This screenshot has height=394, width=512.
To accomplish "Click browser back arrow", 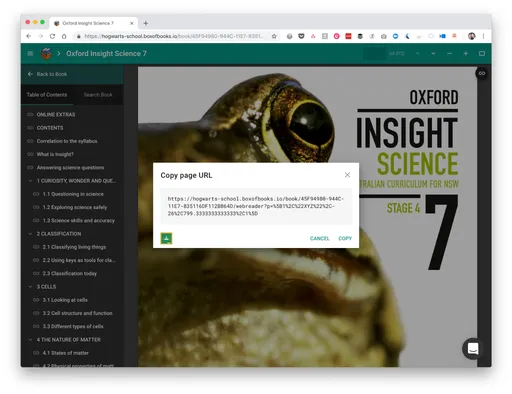I will (29, 36).
